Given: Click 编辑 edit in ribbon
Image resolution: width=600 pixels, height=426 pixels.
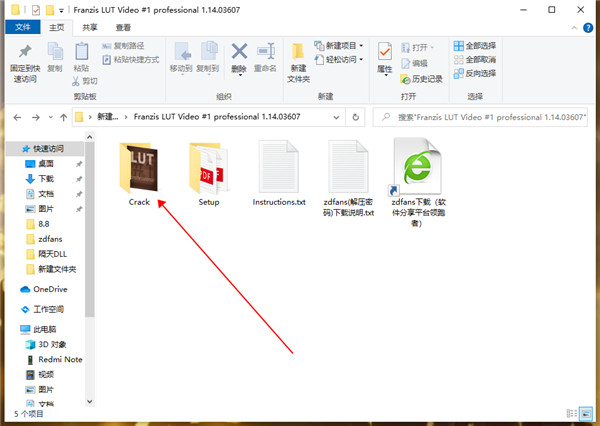Looking at the screenshot, I should pyautogui.click(x=414, y=64).
